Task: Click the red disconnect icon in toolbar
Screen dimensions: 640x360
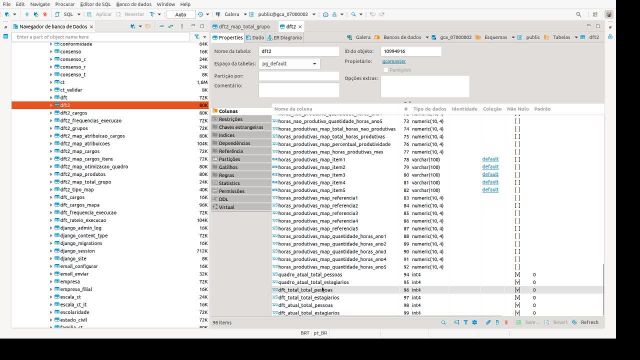Action: (x=45, y=14)
